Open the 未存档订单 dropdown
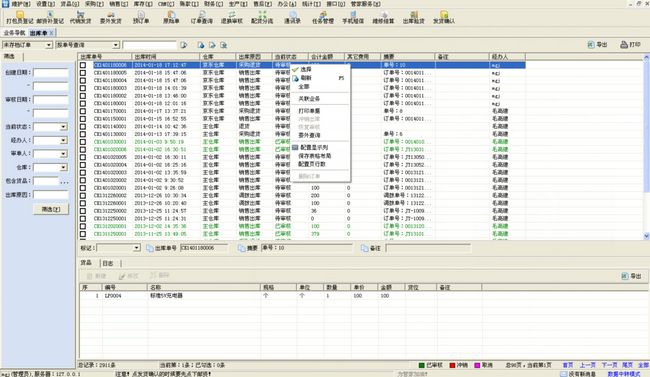The width and height of the screenshot is (650, 377). [x=49, y=45]
